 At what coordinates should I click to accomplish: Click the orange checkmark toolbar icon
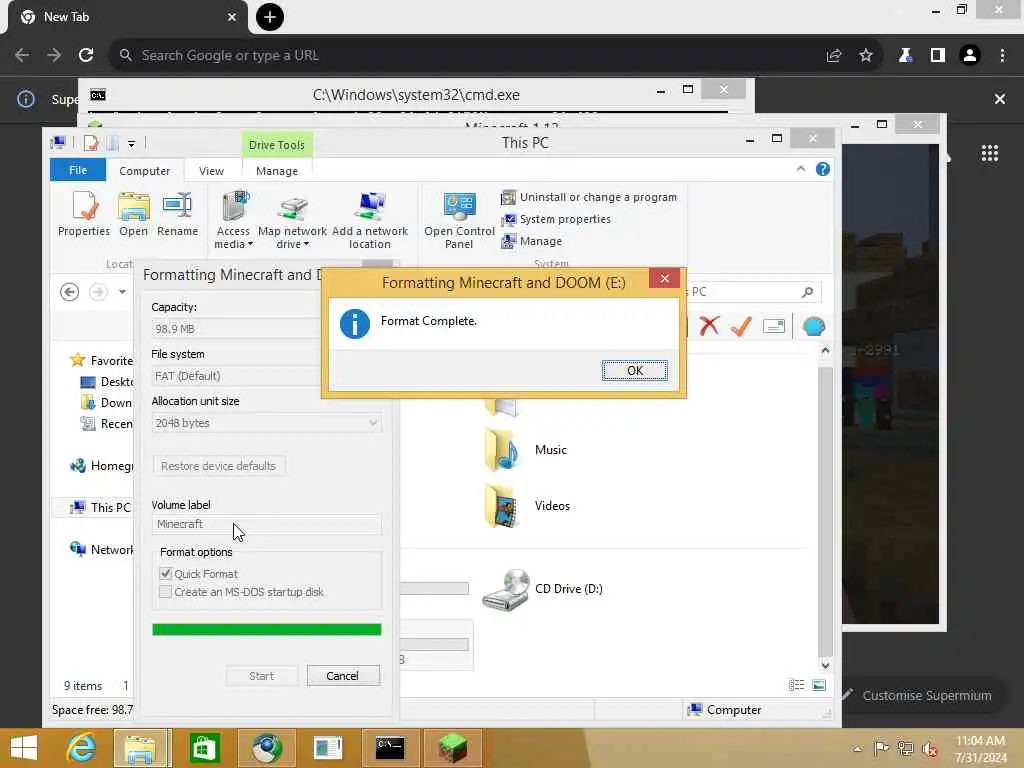[x=741, y=325]
